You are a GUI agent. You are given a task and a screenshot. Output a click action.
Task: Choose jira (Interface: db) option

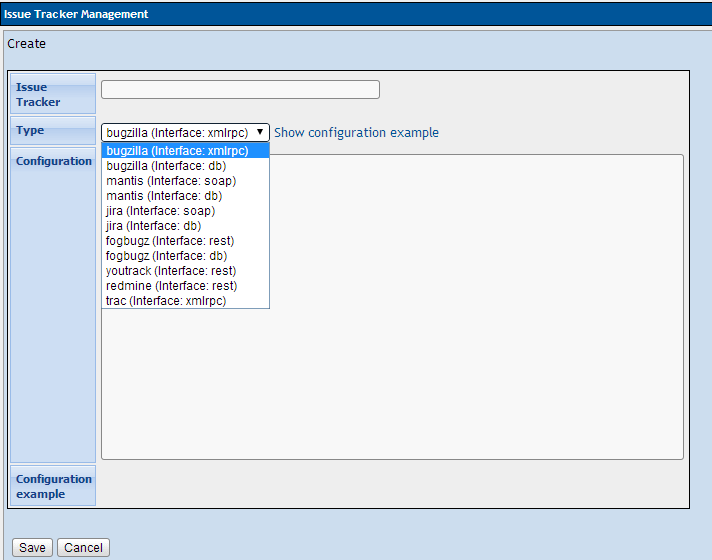(x=185, y=226)
